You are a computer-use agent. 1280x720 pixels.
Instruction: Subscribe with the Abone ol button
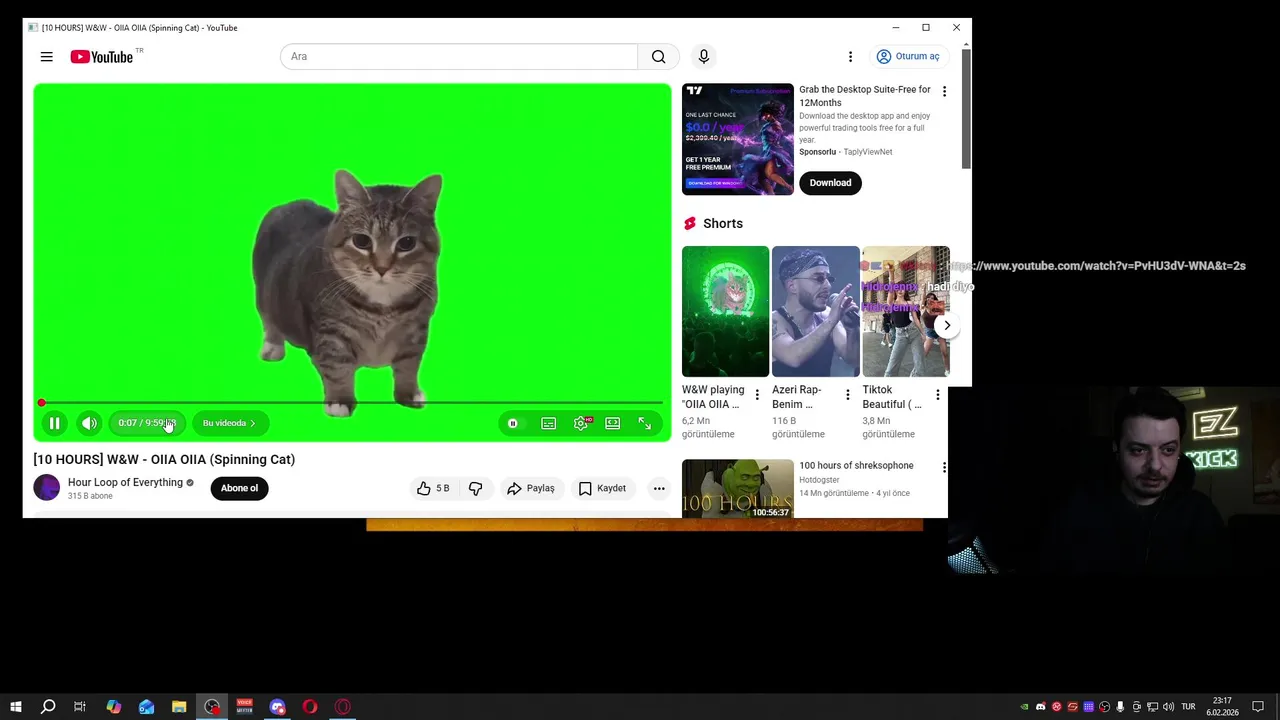(x=239, y=488)
